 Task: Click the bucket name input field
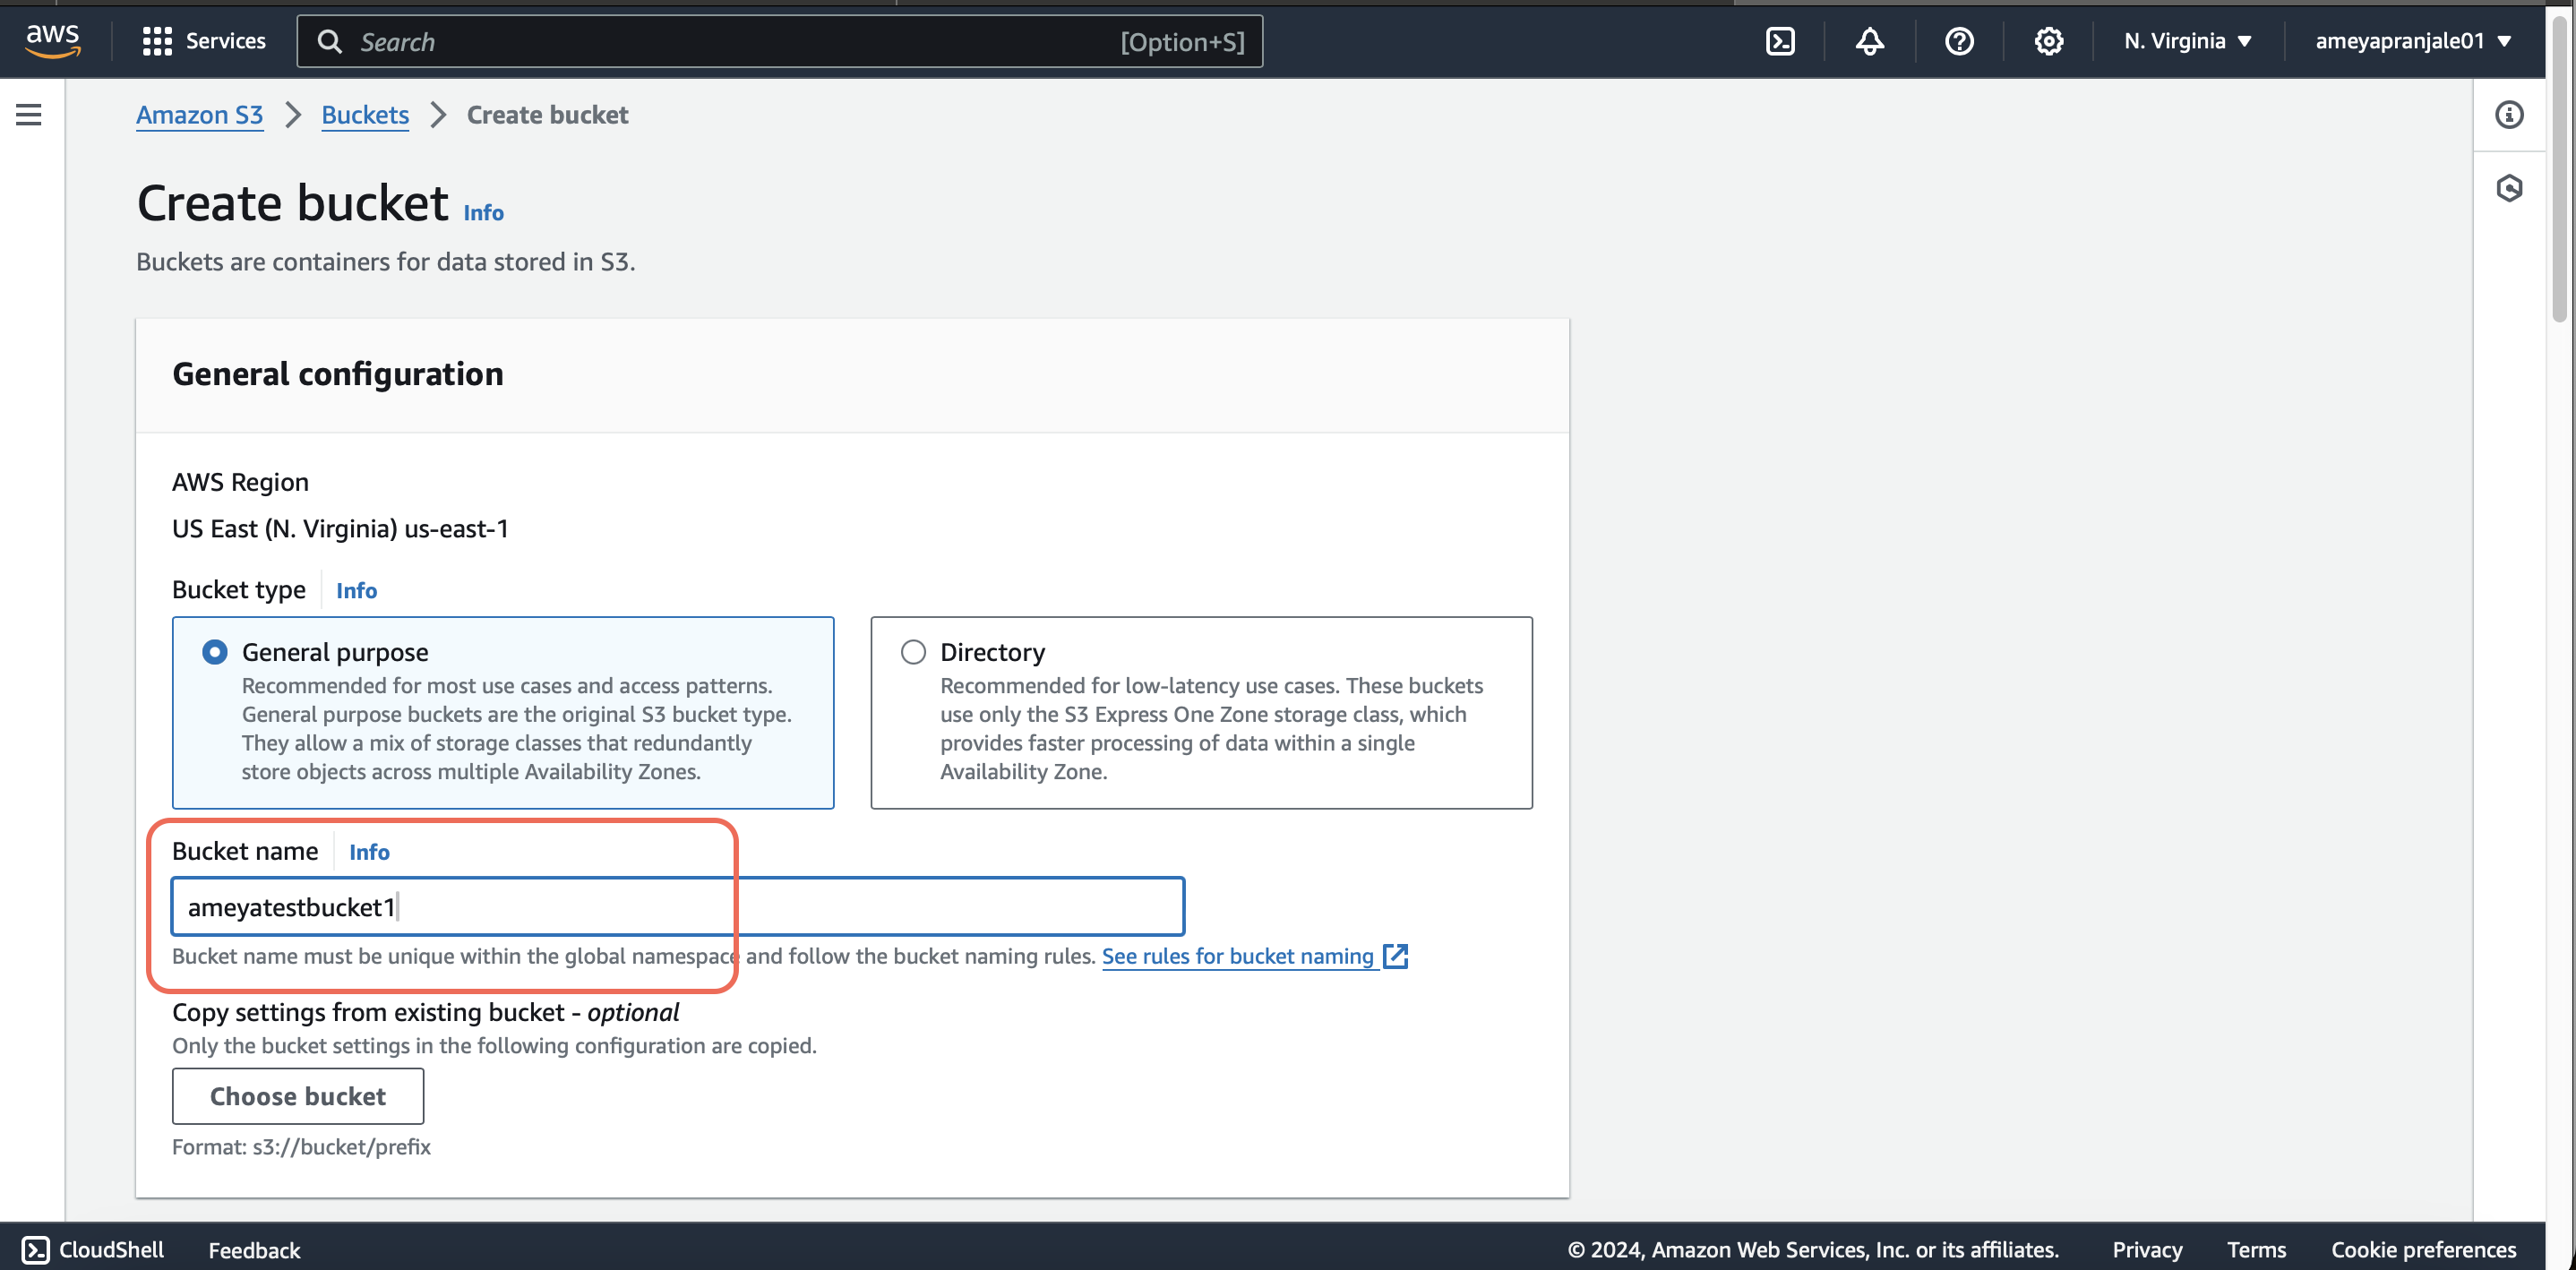(x=677, y=905)
